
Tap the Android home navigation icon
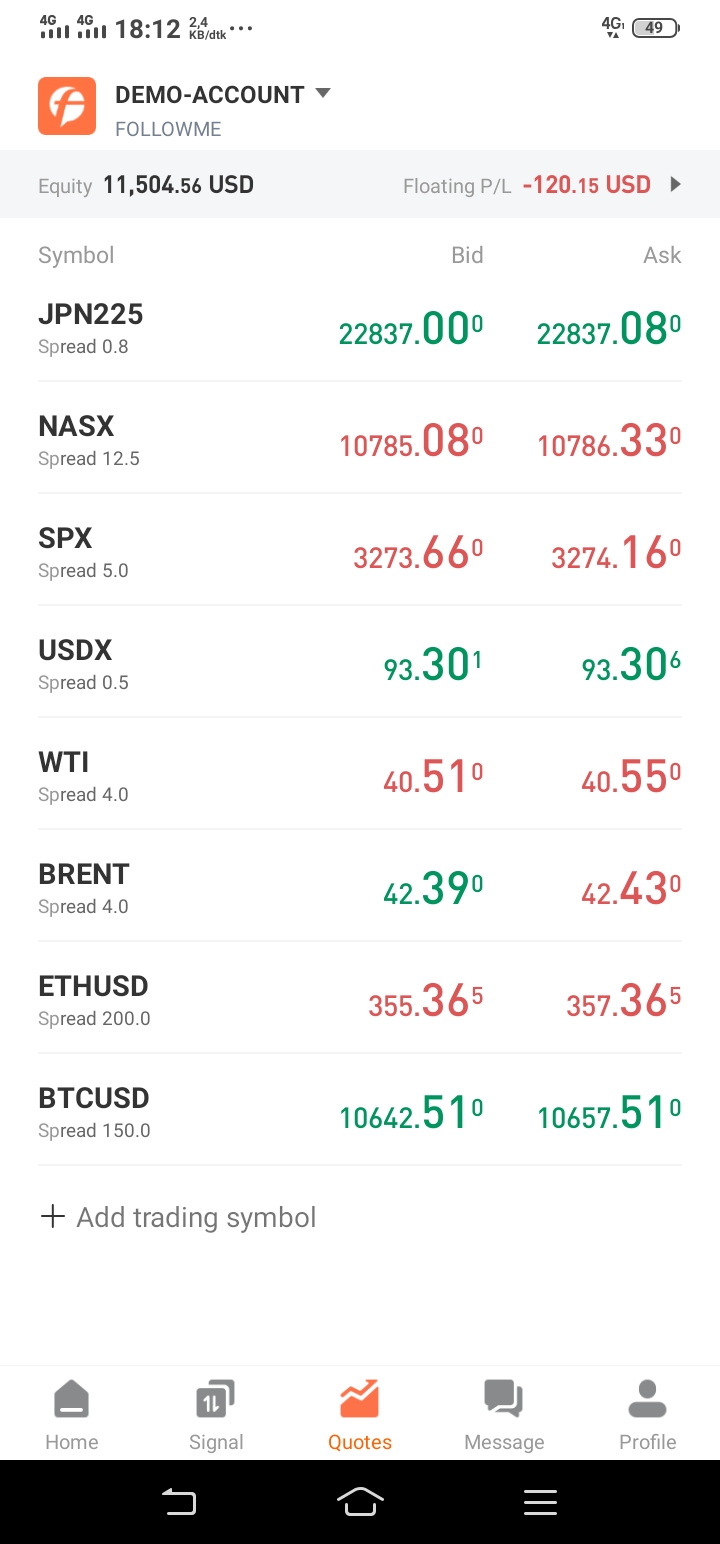pos(360,1502)
